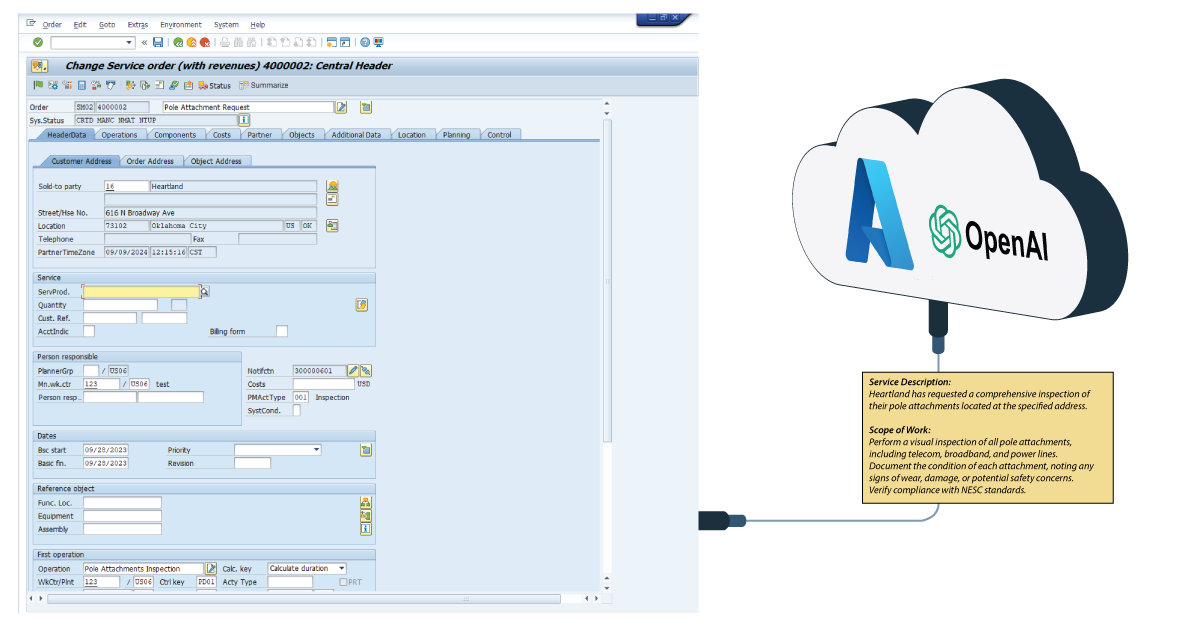1200x627 pixels.
Task: Click the Save diskette icon
Action: [158, 42]
